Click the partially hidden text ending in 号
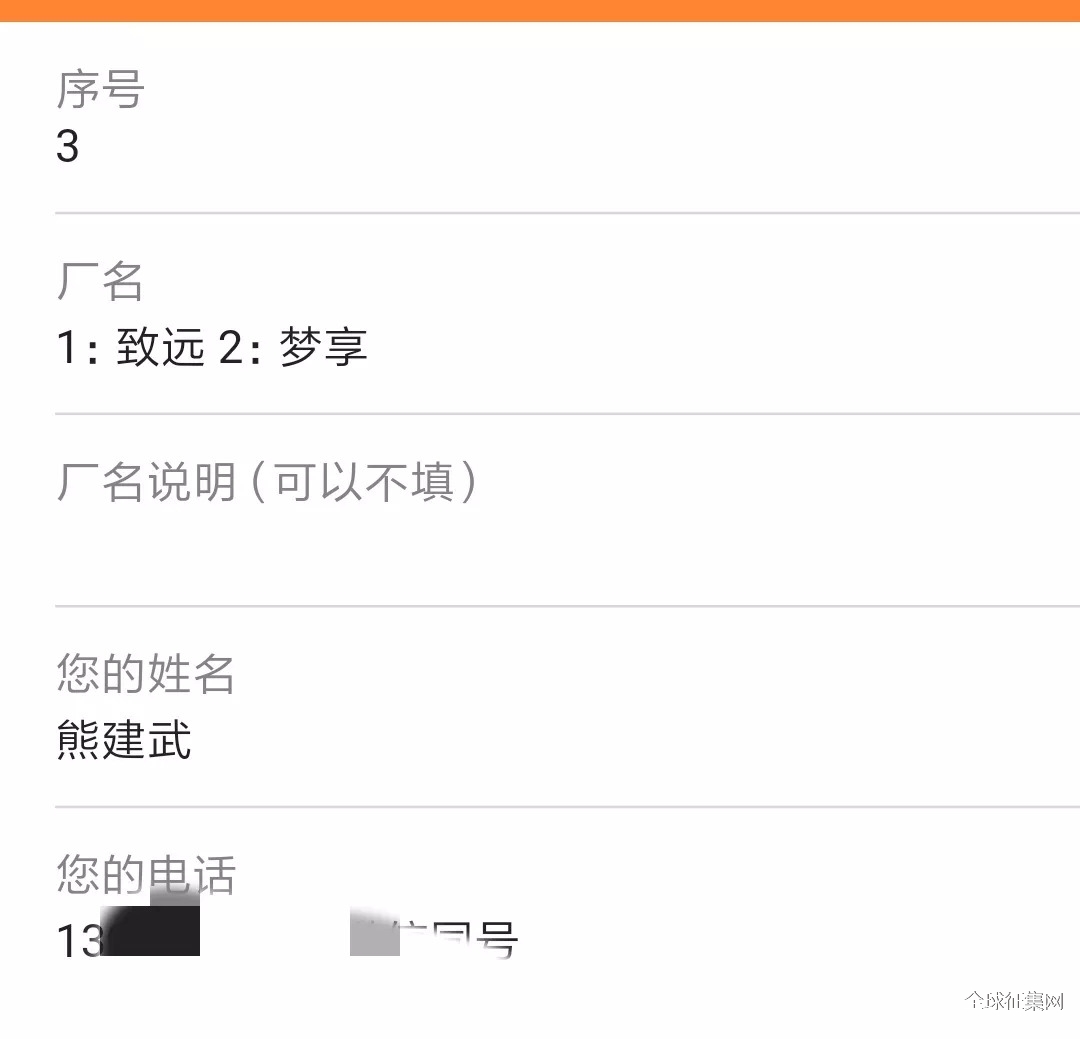 [458, 940]
